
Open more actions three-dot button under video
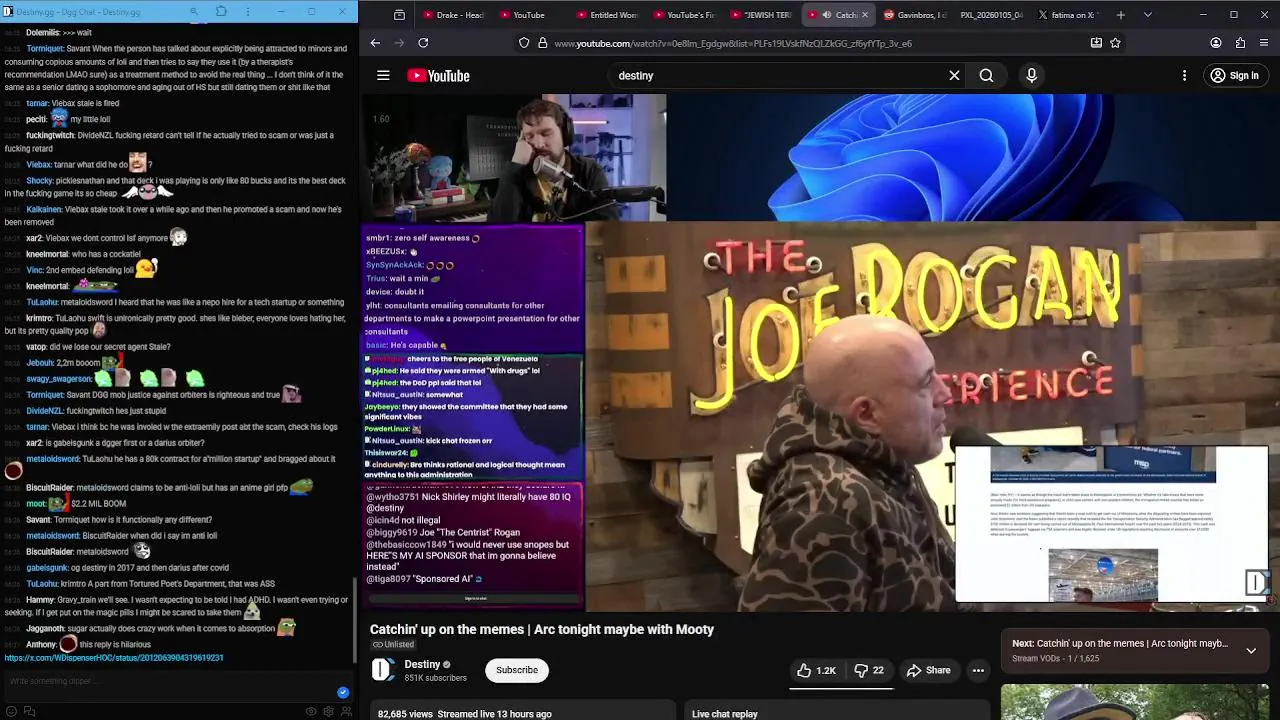[x=978, y=671]
